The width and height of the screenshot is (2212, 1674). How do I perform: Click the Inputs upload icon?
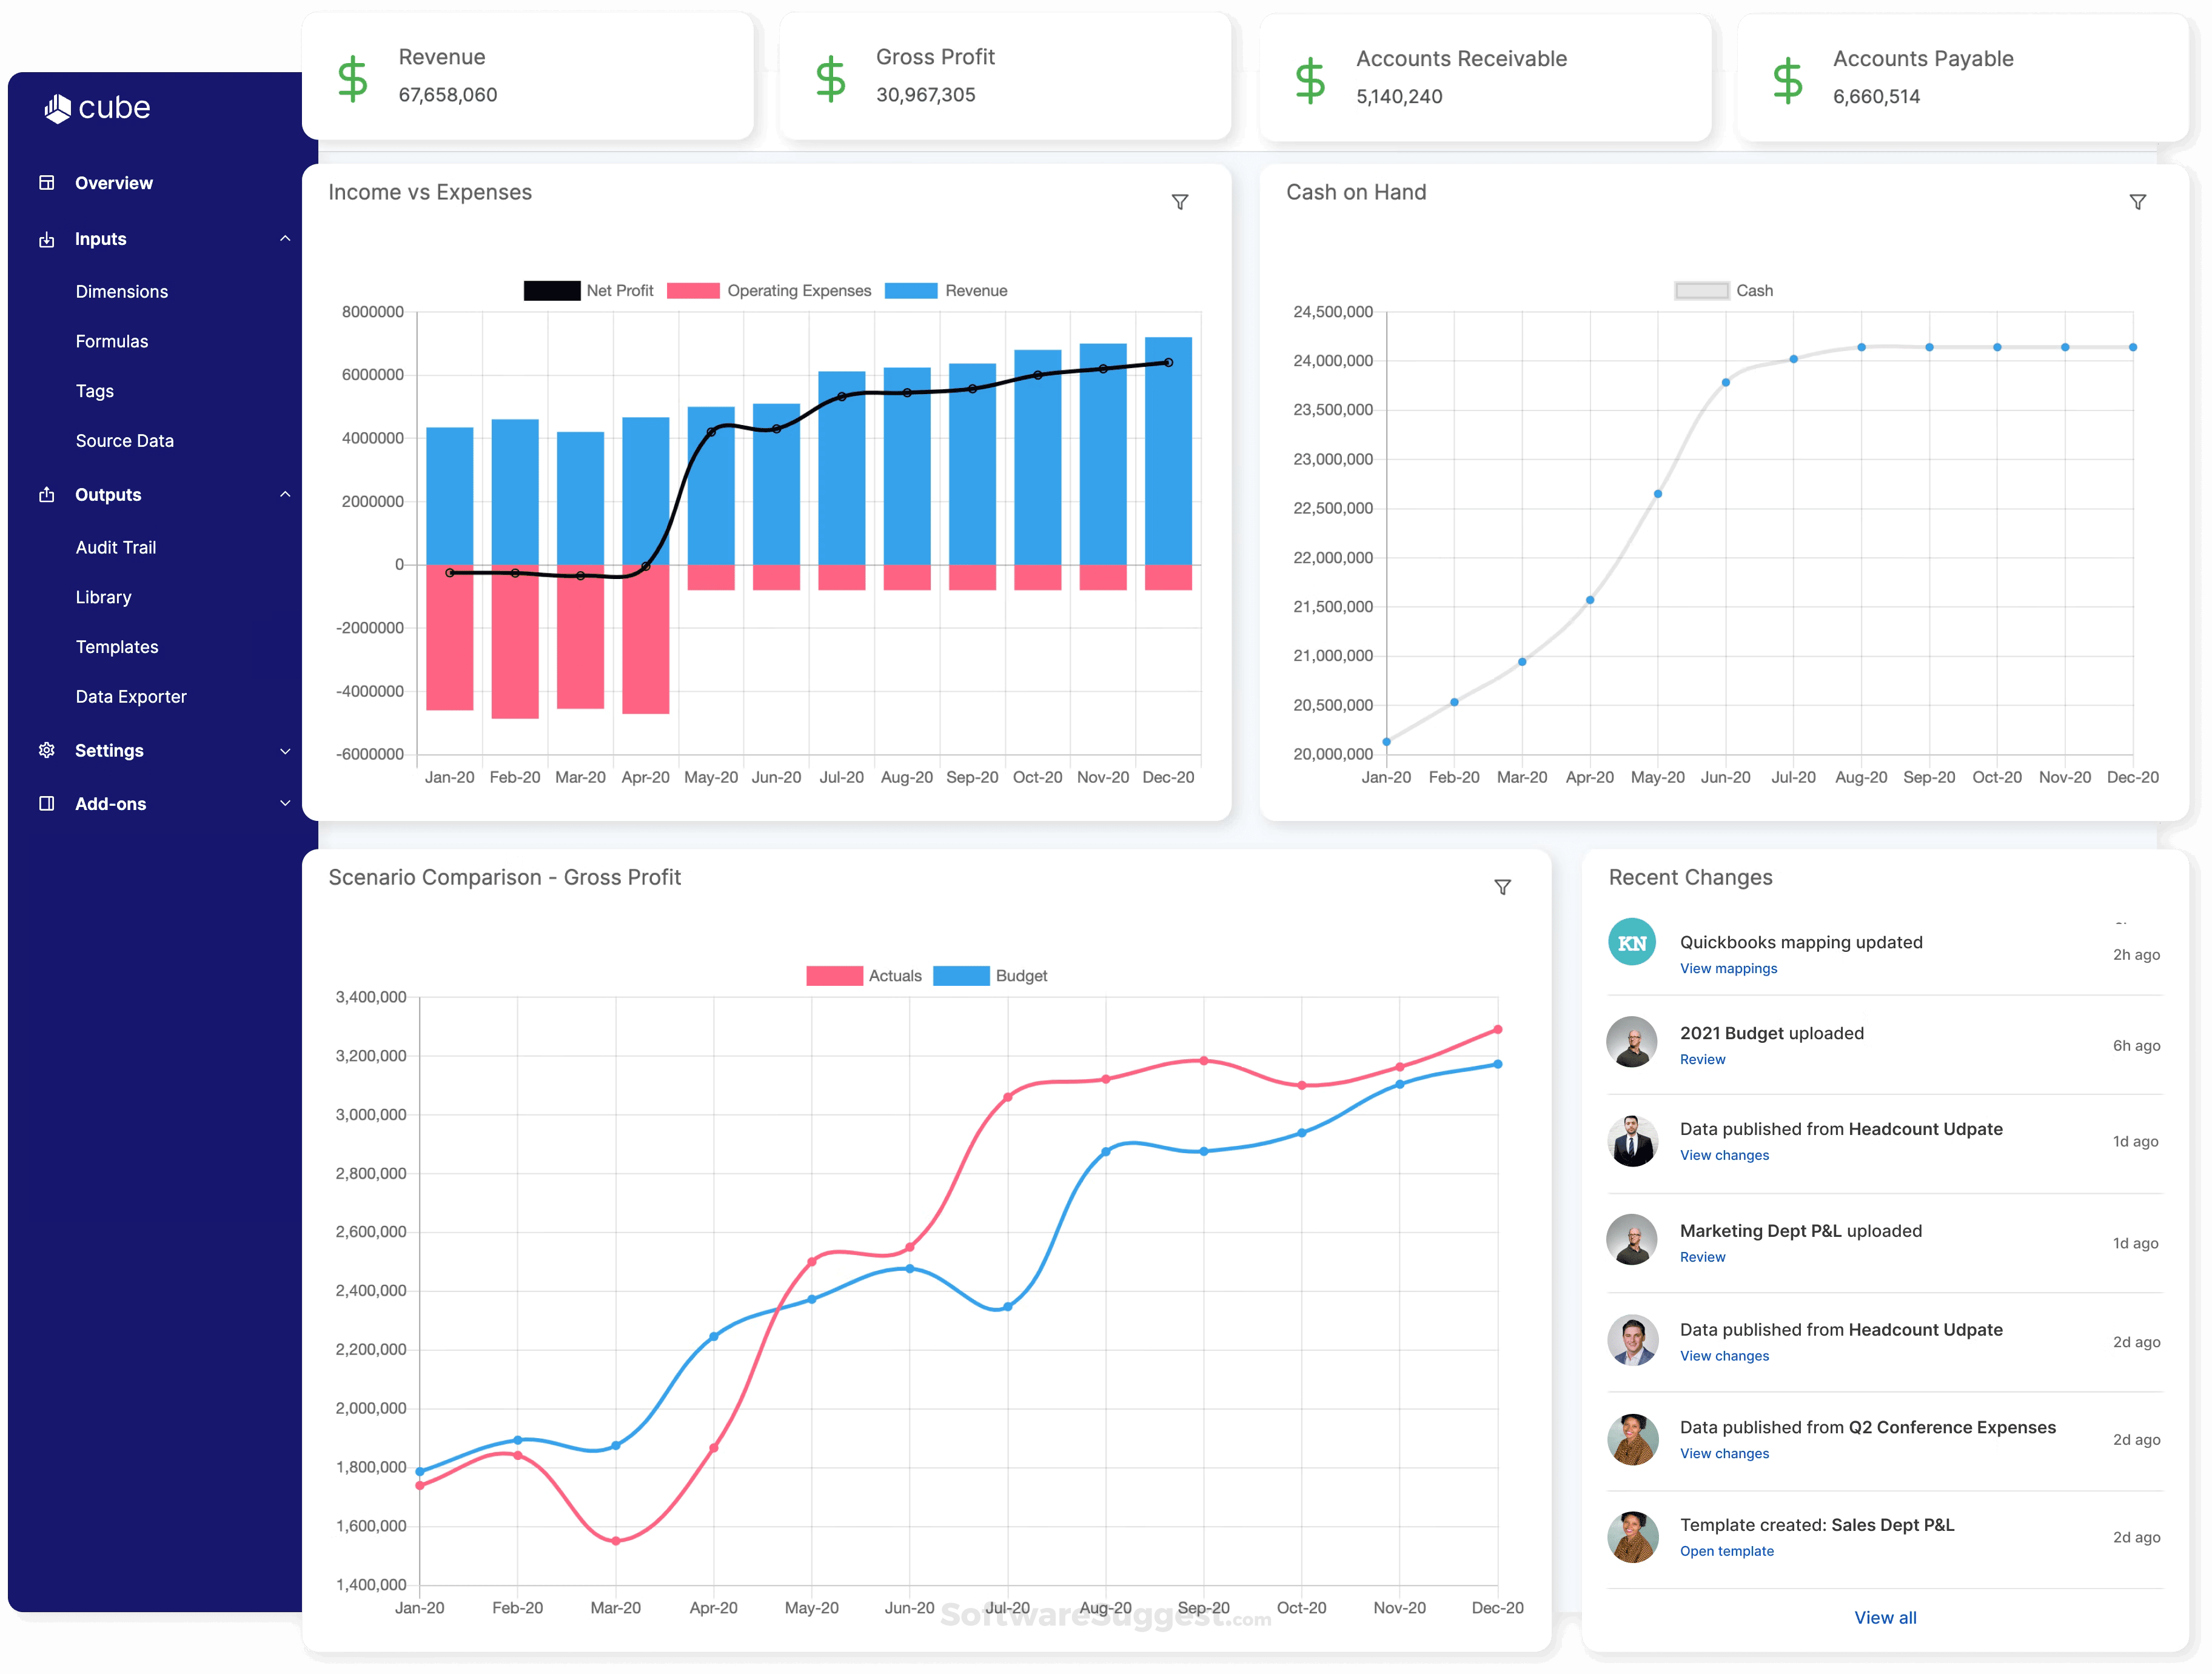[x=46, y=238]
